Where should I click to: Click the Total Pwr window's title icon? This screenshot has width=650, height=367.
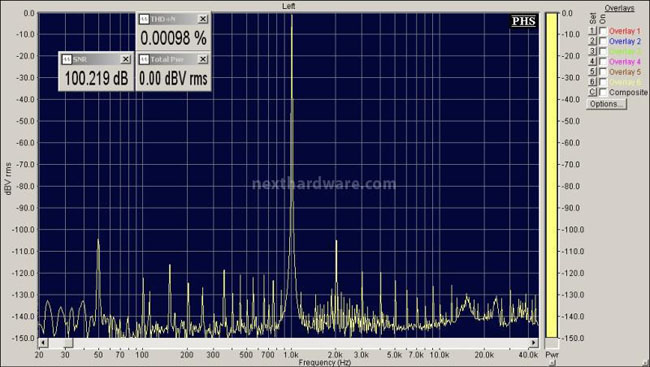click(x=144, y=60)
